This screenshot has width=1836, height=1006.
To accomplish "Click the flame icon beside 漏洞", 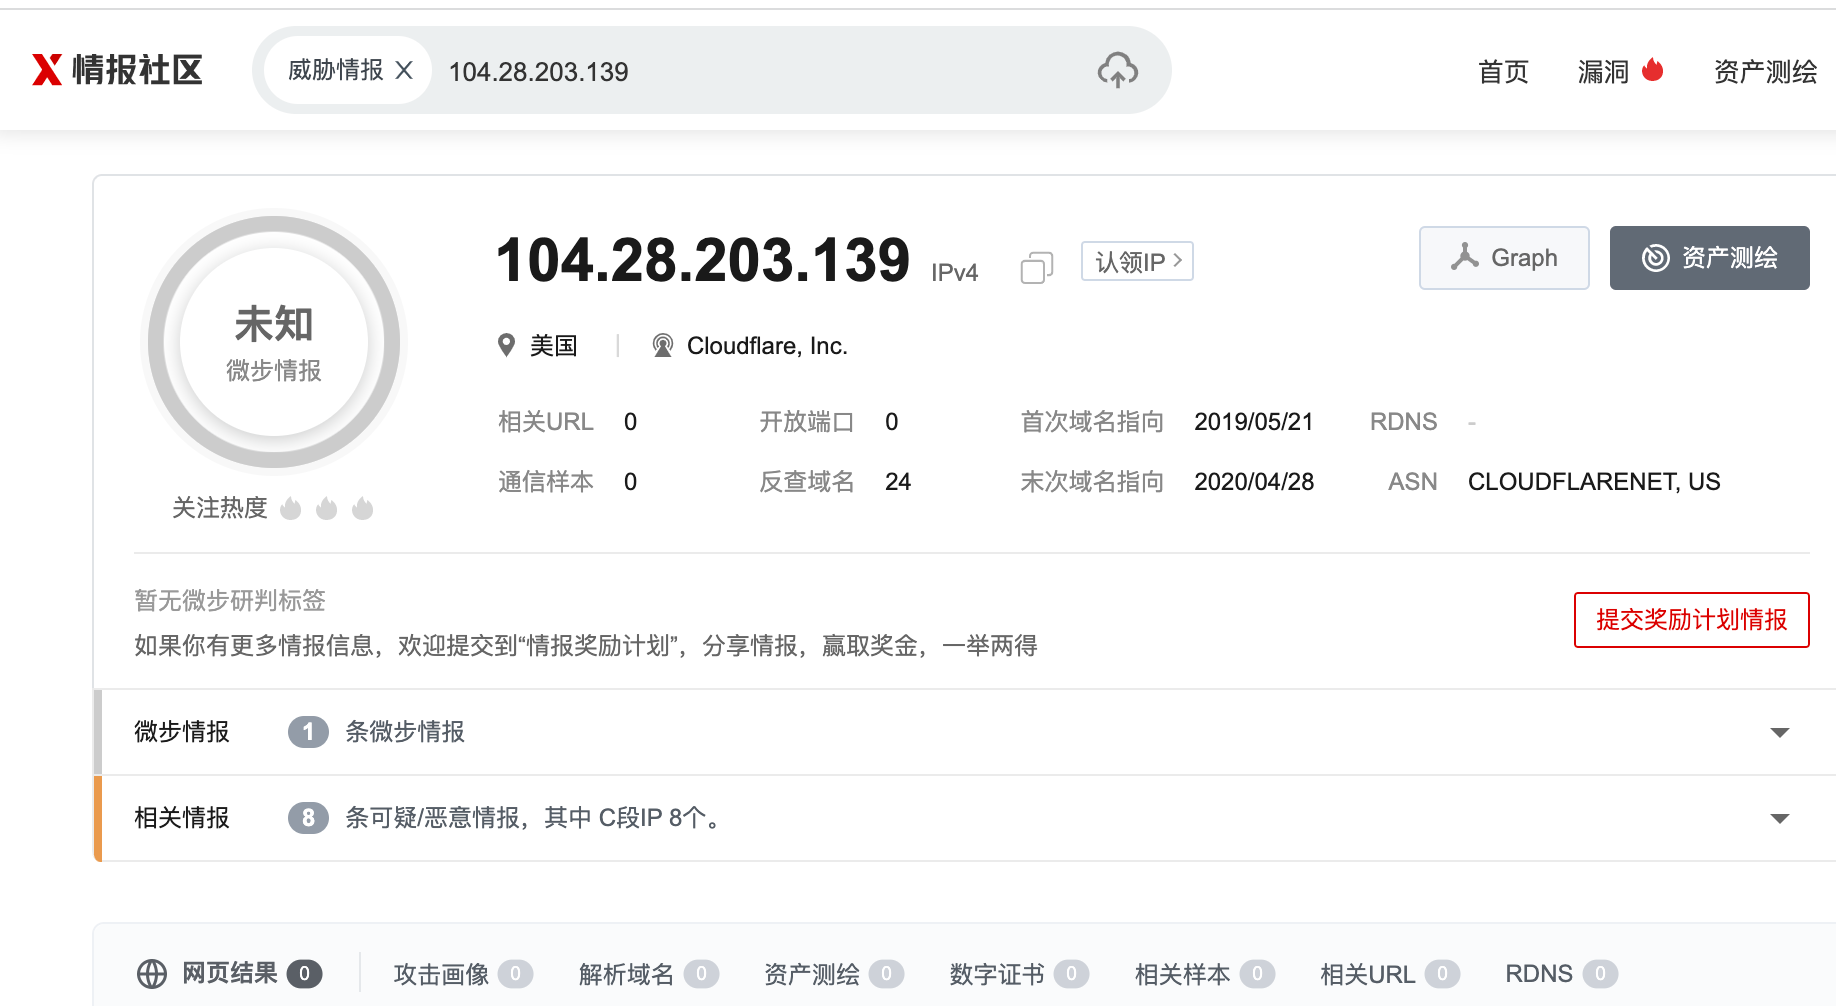I will click(1653, 69).
